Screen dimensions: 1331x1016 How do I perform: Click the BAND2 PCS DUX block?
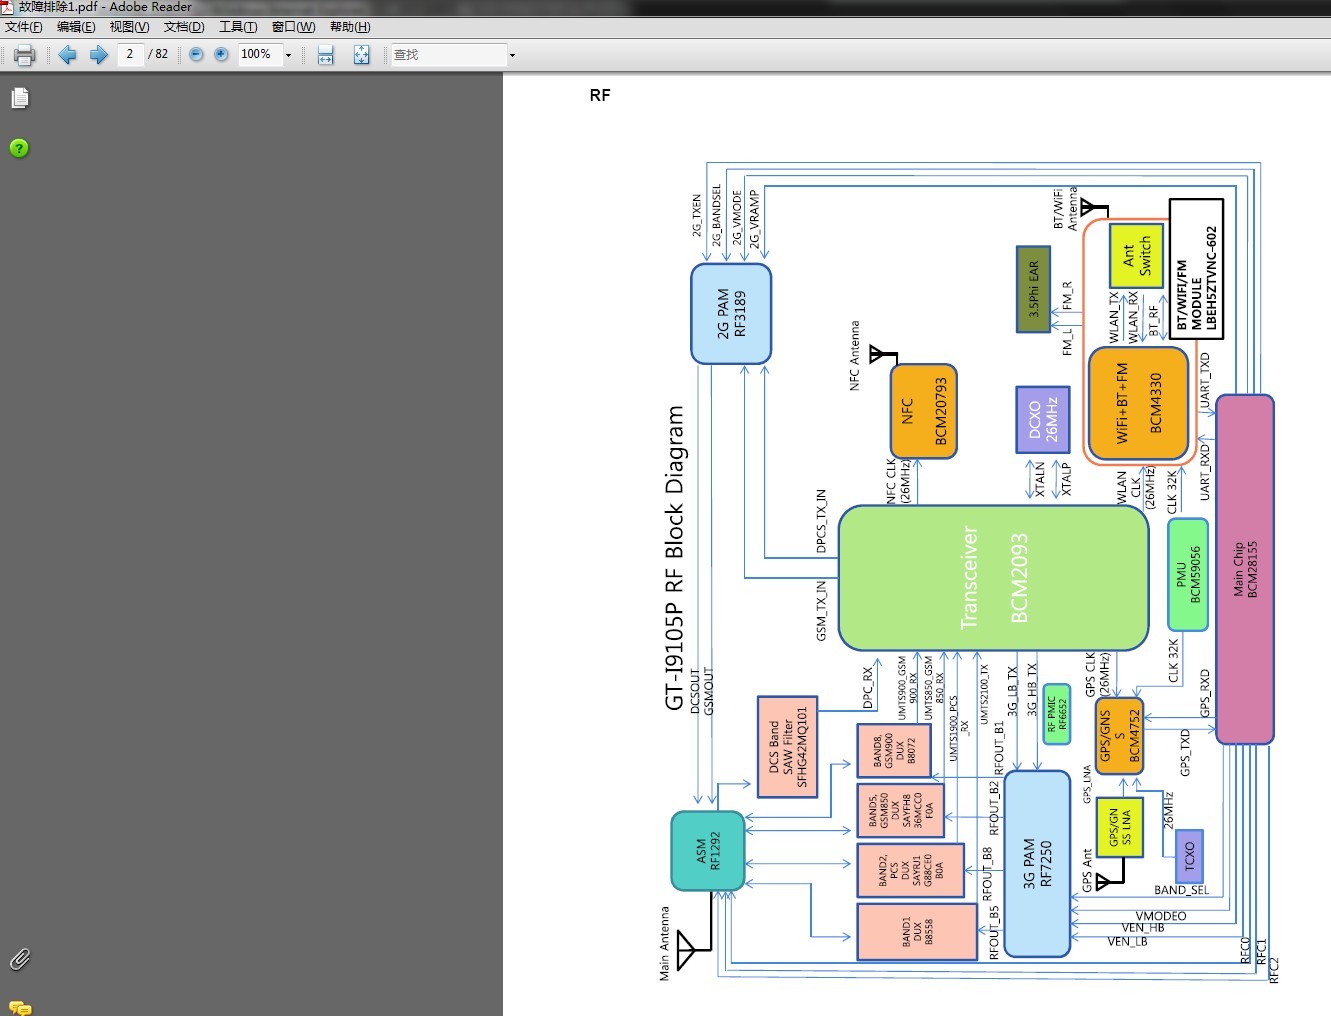click(x=910, y=871)
